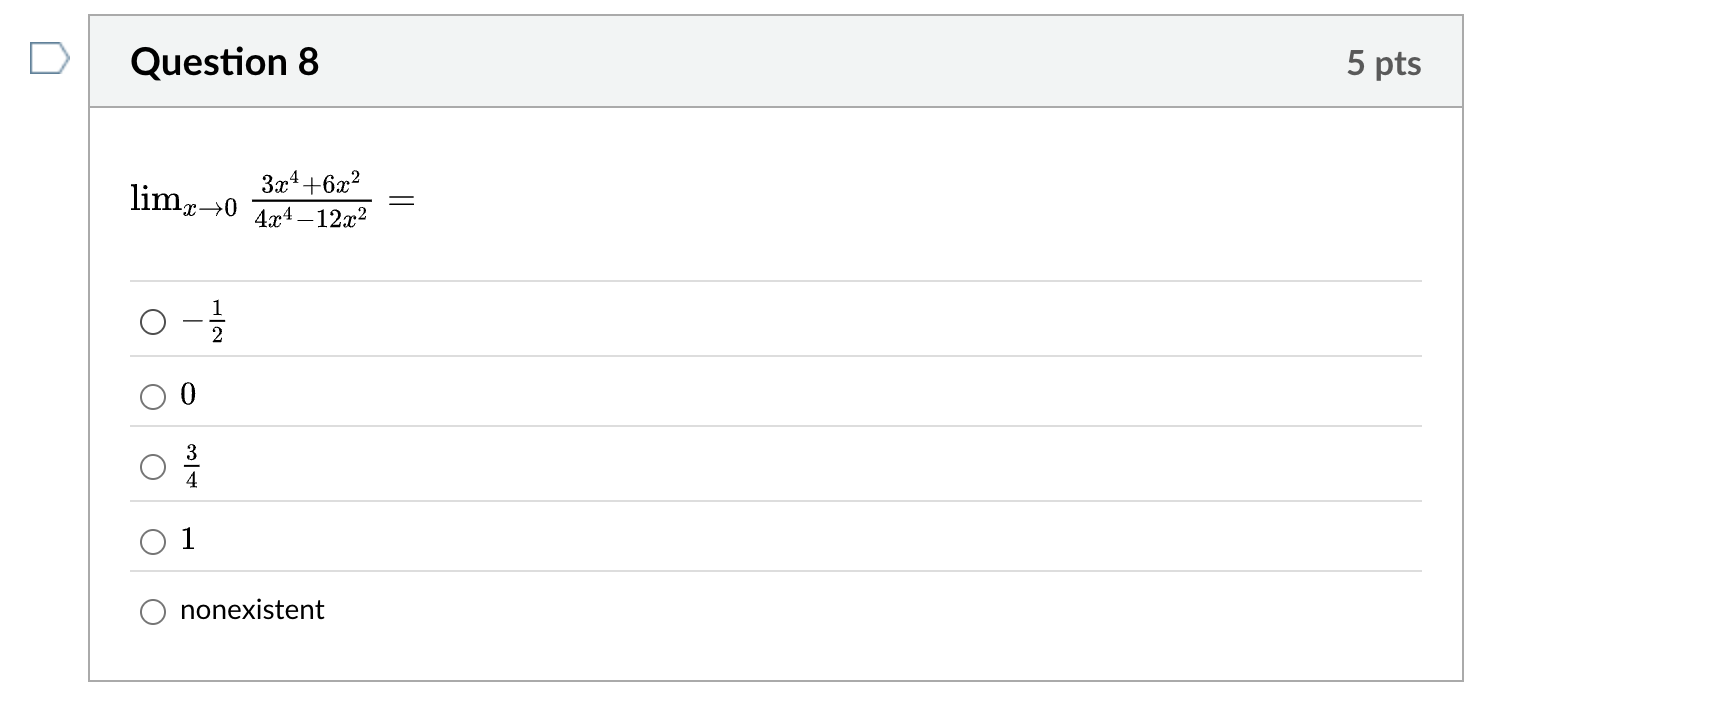This screenshot has height=728, width=1714.
Task: Click the numerator 3x⁴+6x²
Action: [x=311, y=184]
